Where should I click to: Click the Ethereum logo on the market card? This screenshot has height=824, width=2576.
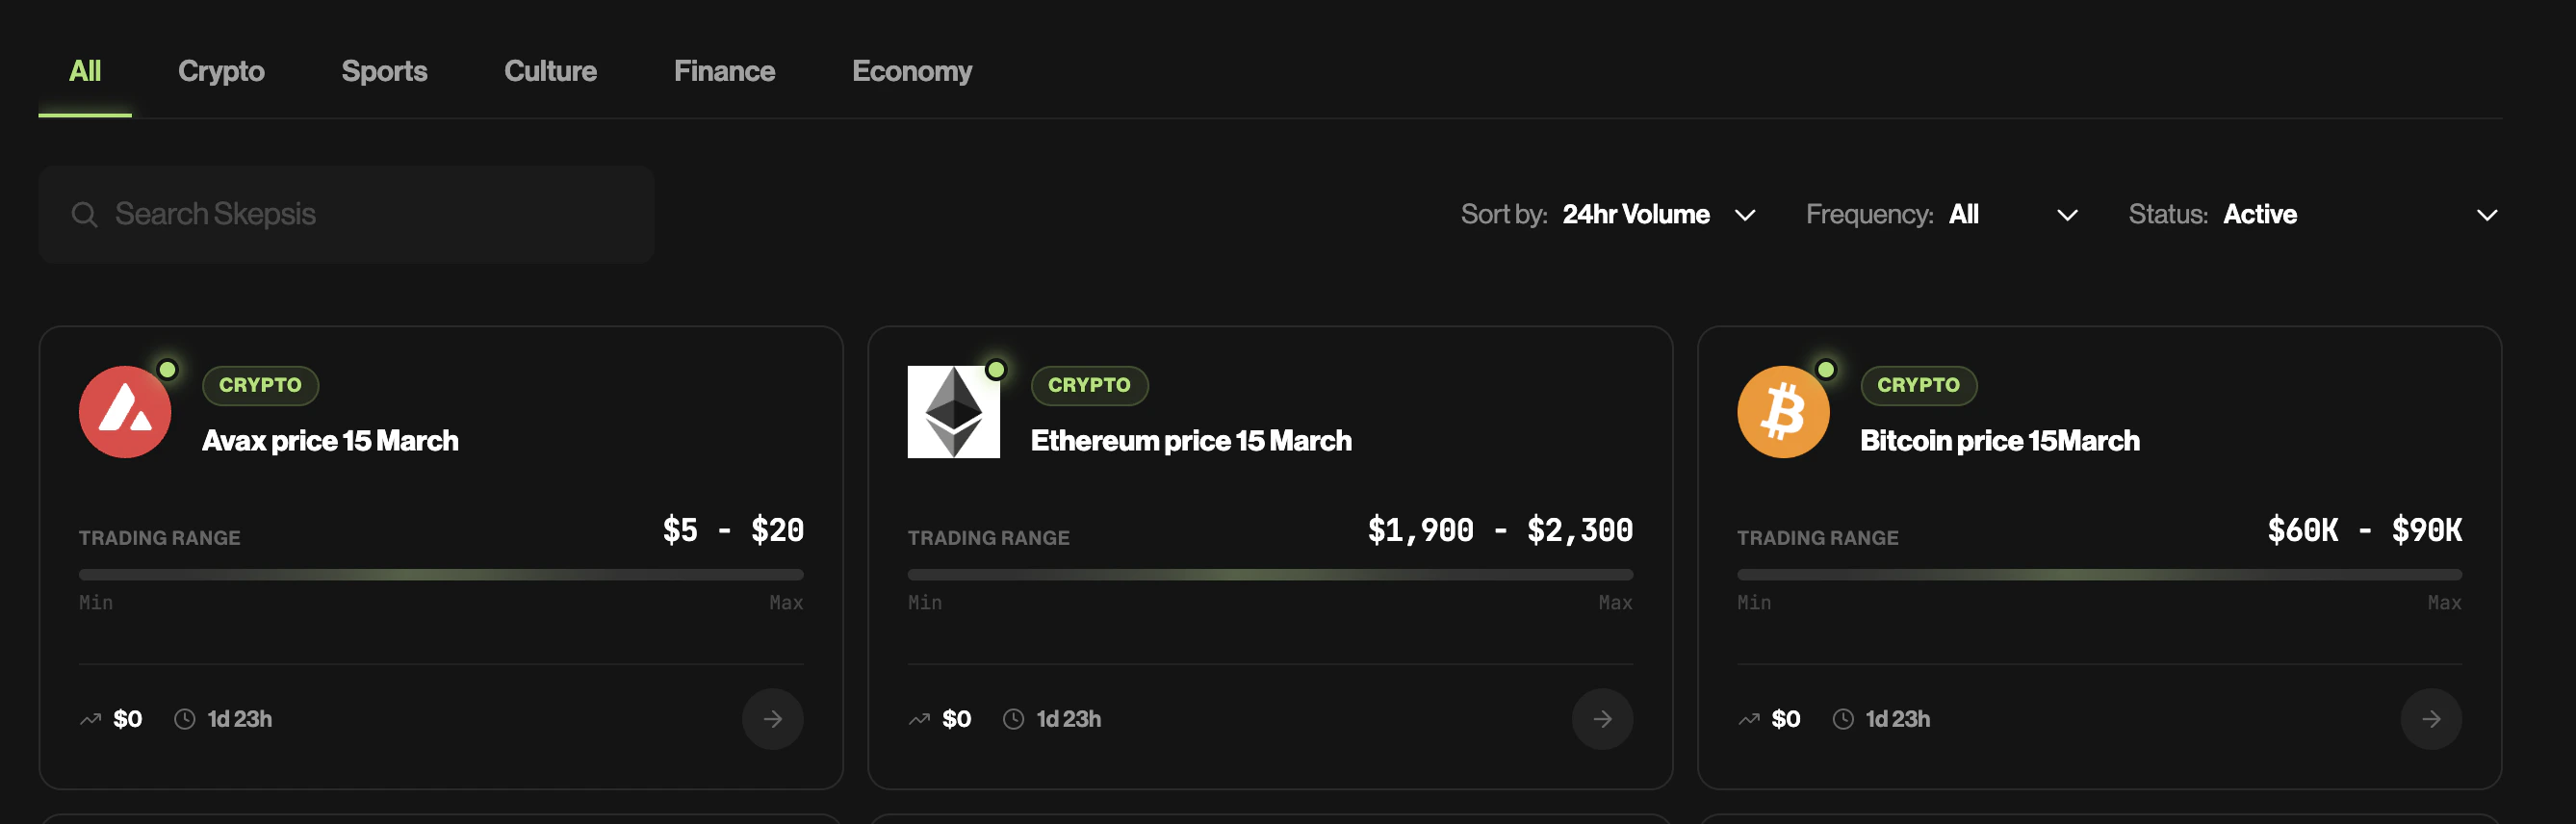(x=953, y=411)
